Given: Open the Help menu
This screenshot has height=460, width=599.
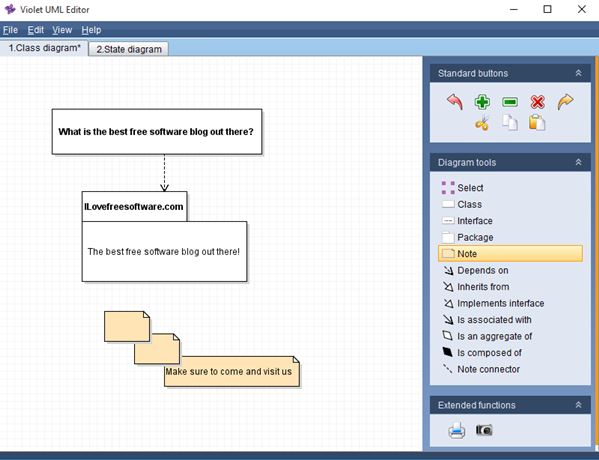Looking at the screenshot, I should click(91, 30).
